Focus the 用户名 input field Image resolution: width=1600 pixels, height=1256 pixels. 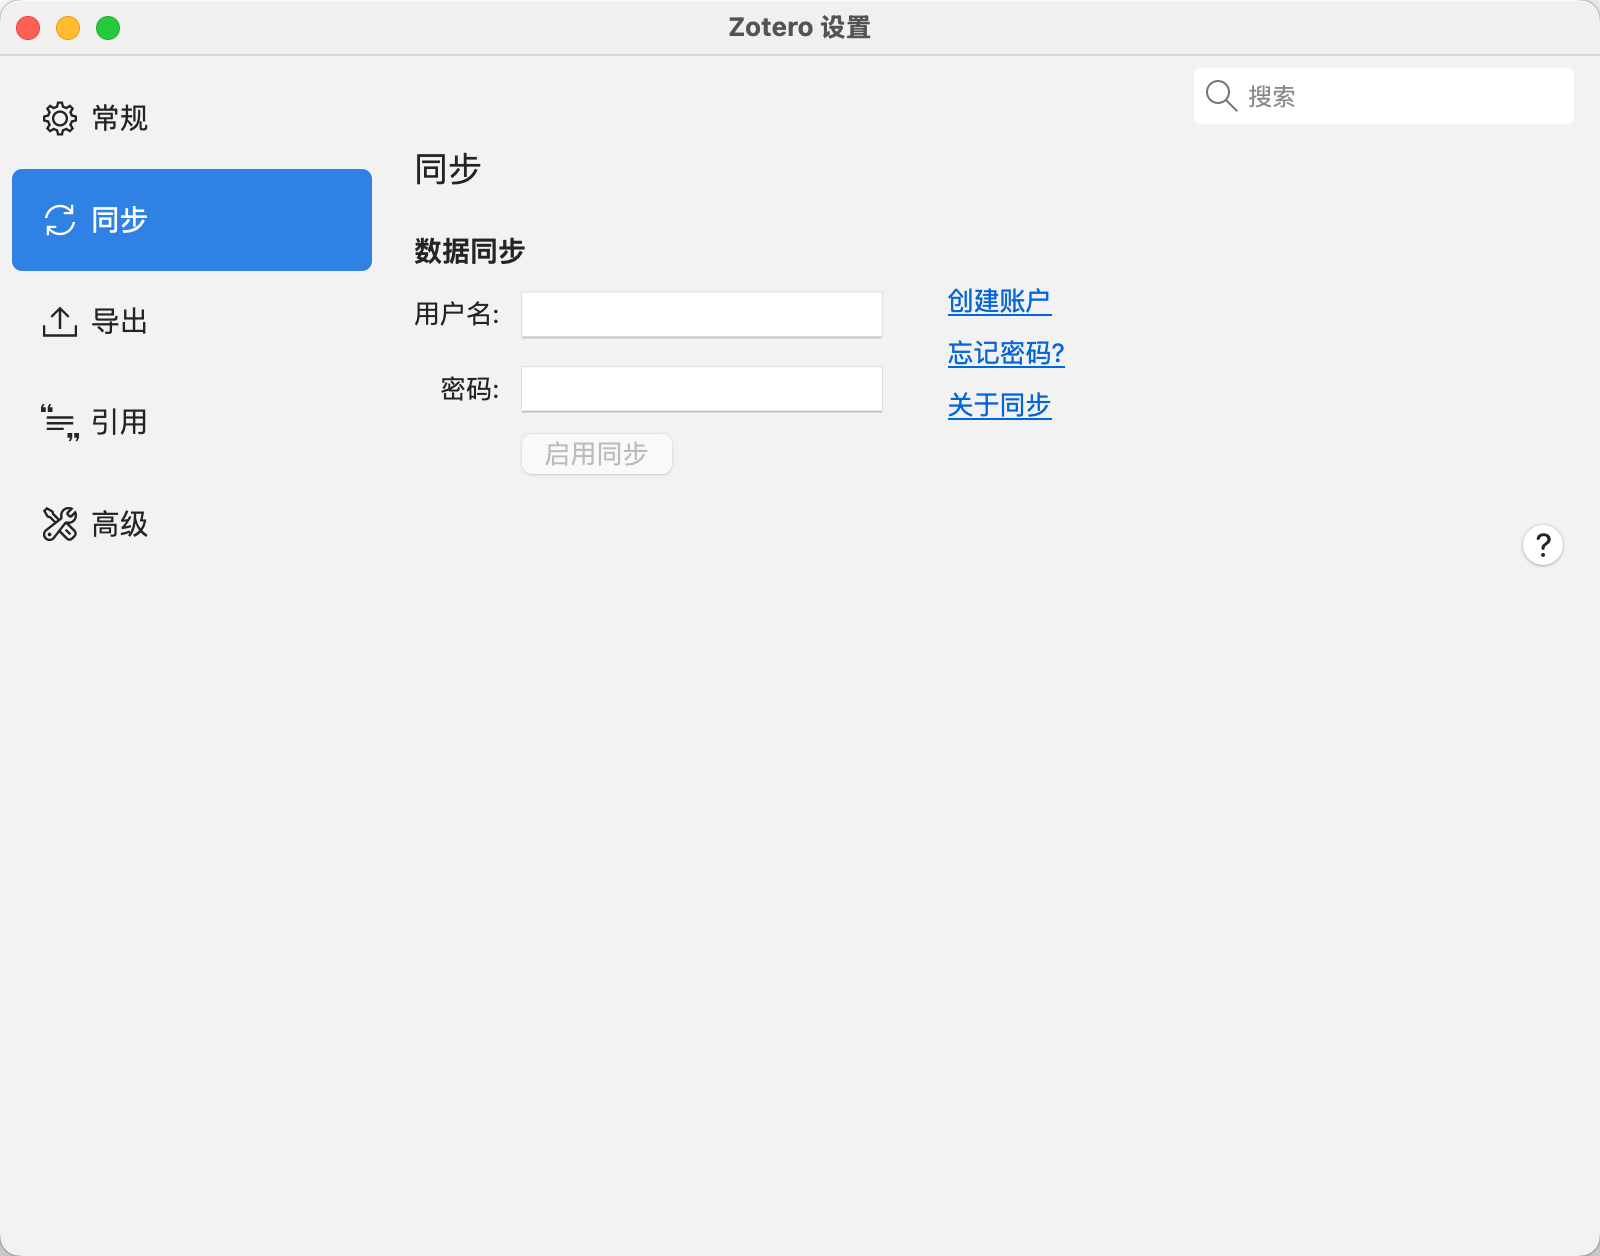coord(702,315)
